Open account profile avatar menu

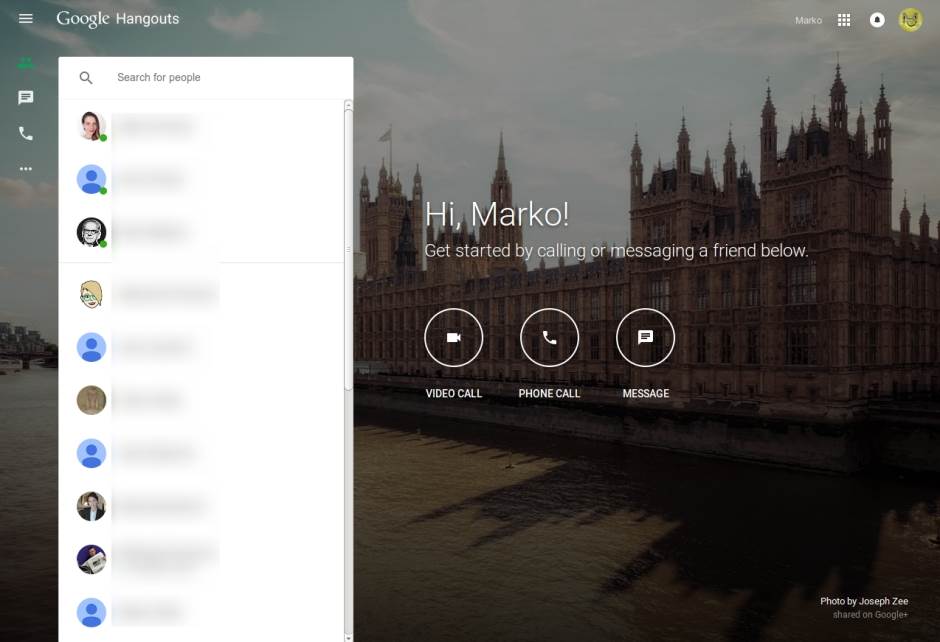coord(910,20)
